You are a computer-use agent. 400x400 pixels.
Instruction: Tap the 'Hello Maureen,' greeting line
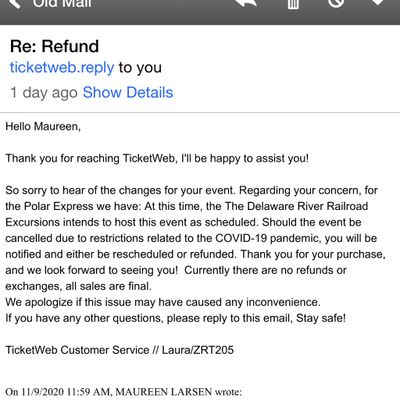(43, 127)
